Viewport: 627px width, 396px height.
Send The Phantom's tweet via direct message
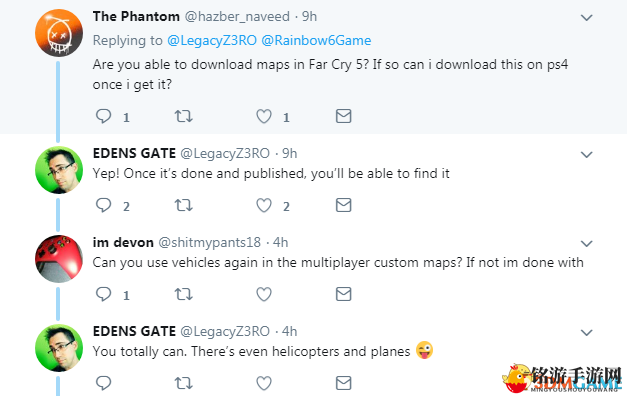[x=343, y=116]
